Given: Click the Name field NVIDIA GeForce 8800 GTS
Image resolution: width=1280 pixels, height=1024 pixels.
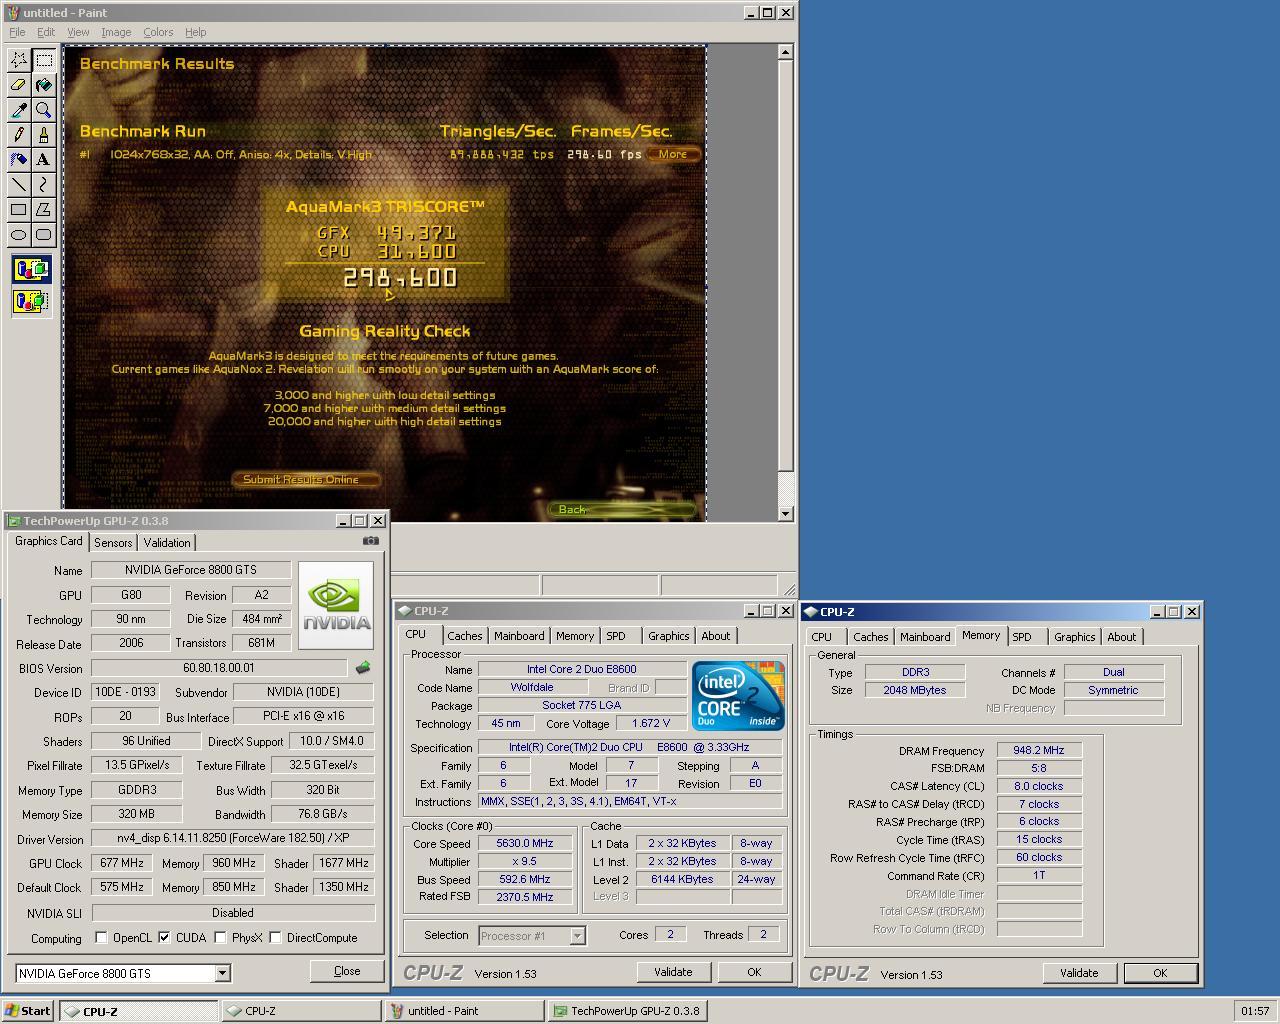Looking at the screenshot, I should (191, 570).
